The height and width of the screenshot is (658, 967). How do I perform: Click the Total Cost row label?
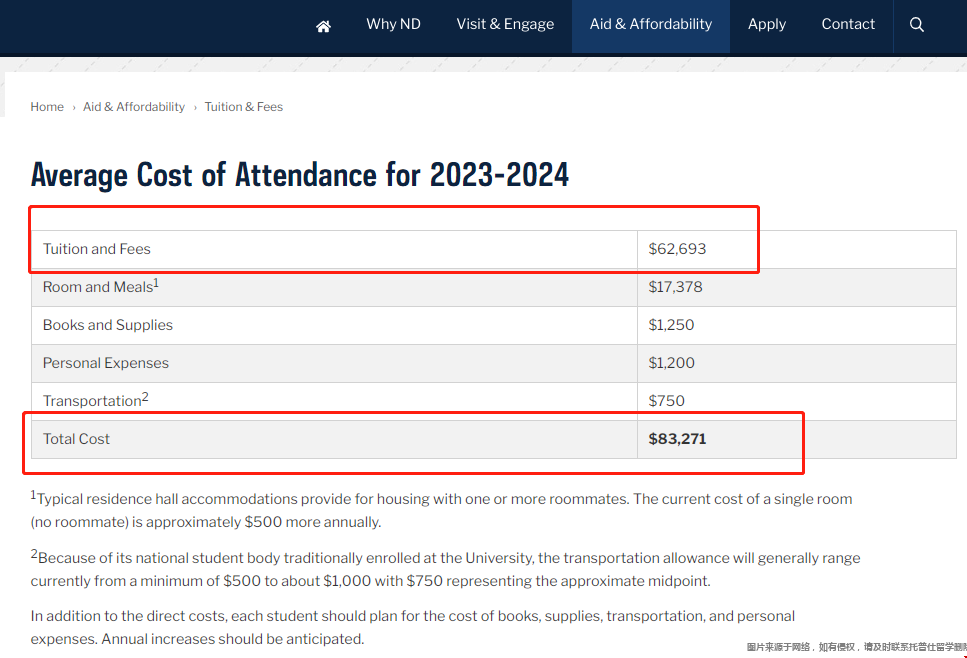[x=76, y=439]
